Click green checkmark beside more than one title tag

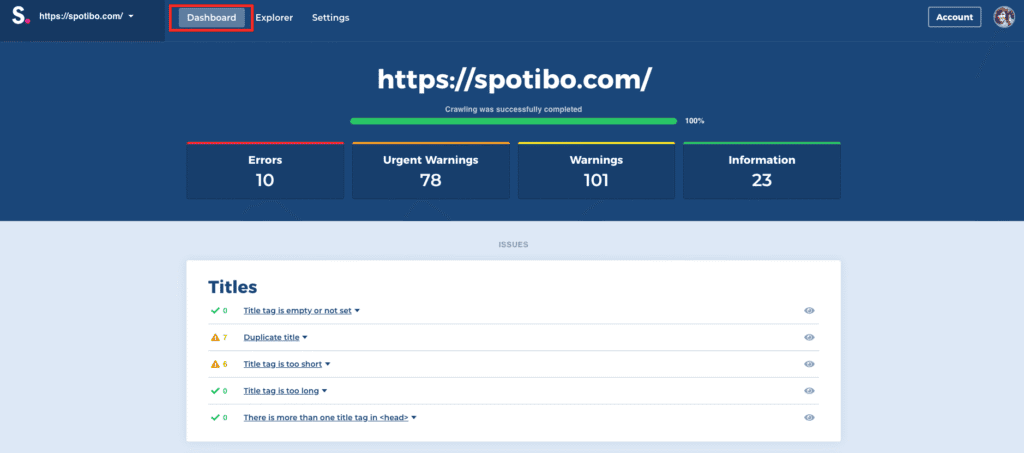click(x=215, y=417)
